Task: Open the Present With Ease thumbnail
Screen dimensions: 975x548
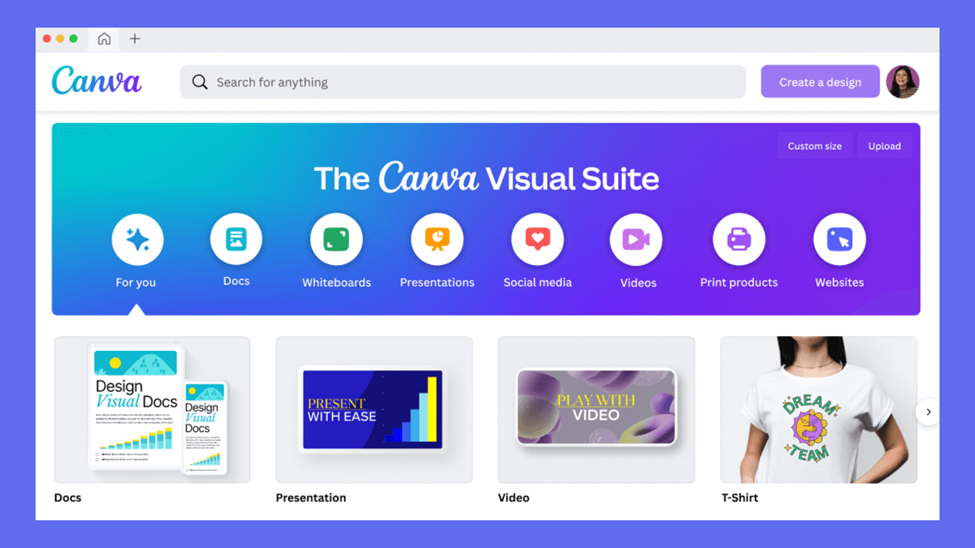Action: [374, 410]
